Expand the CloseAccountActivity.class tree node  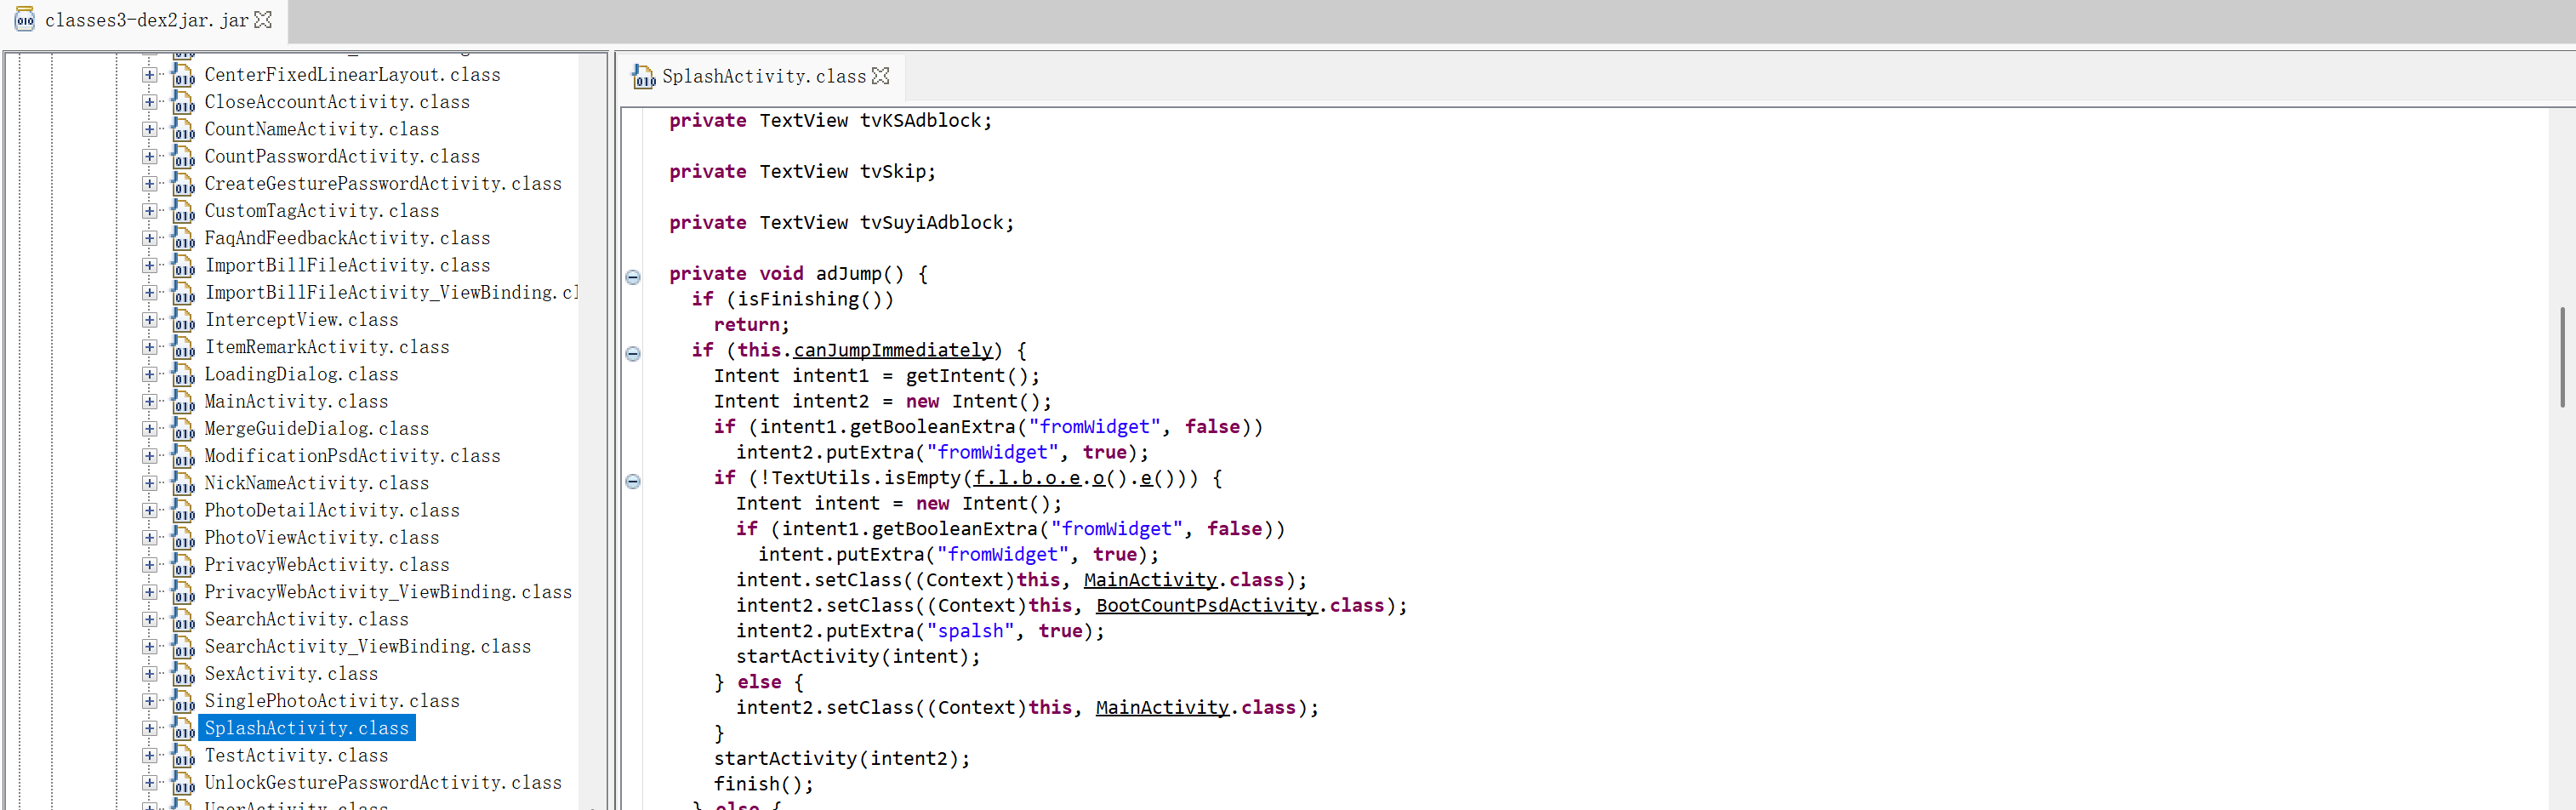point(149,102)
